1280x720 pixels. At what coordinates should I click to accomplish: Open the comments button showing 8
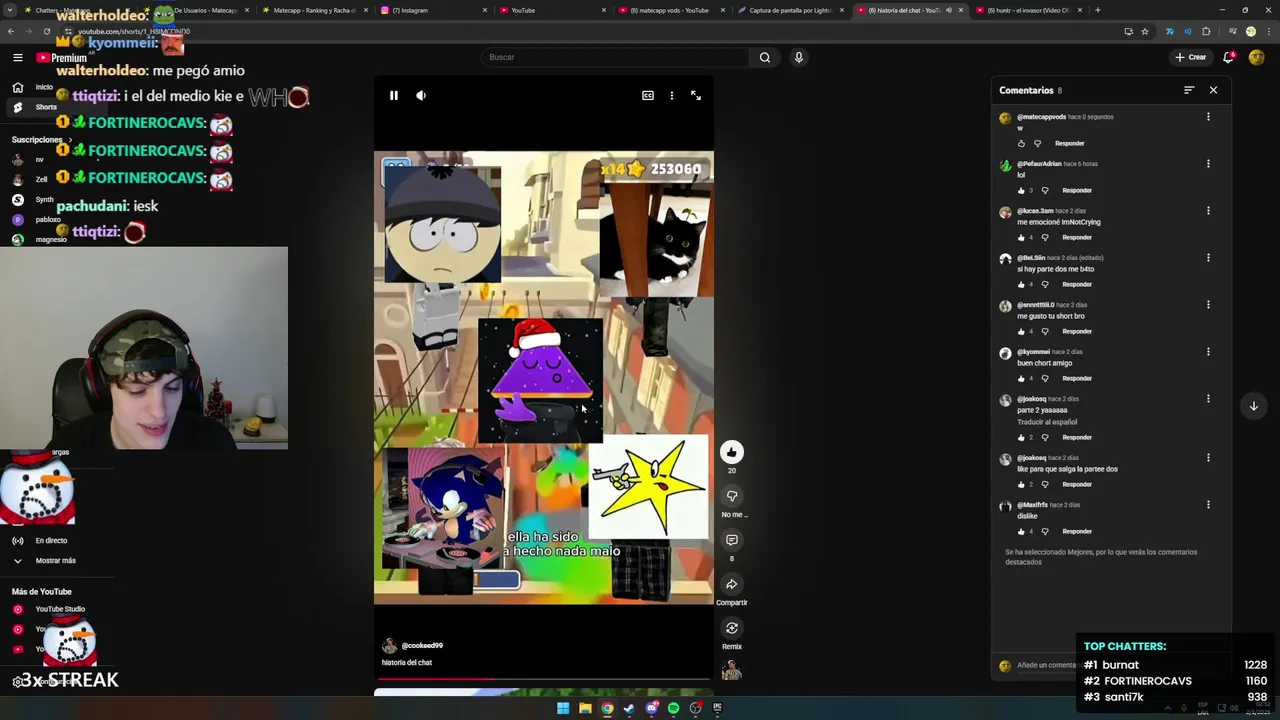click(x=732, y=540)
